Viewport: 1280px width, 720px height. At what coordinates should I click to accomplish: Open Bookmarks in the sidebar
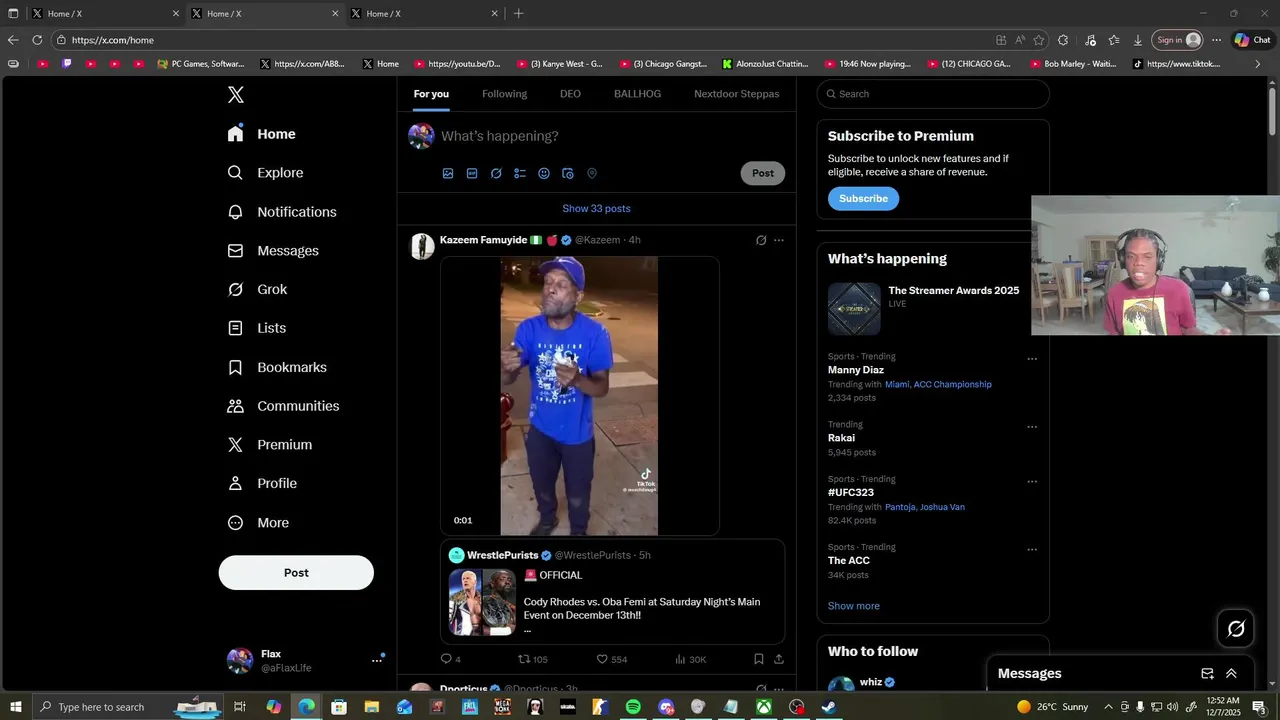(277, 367)
